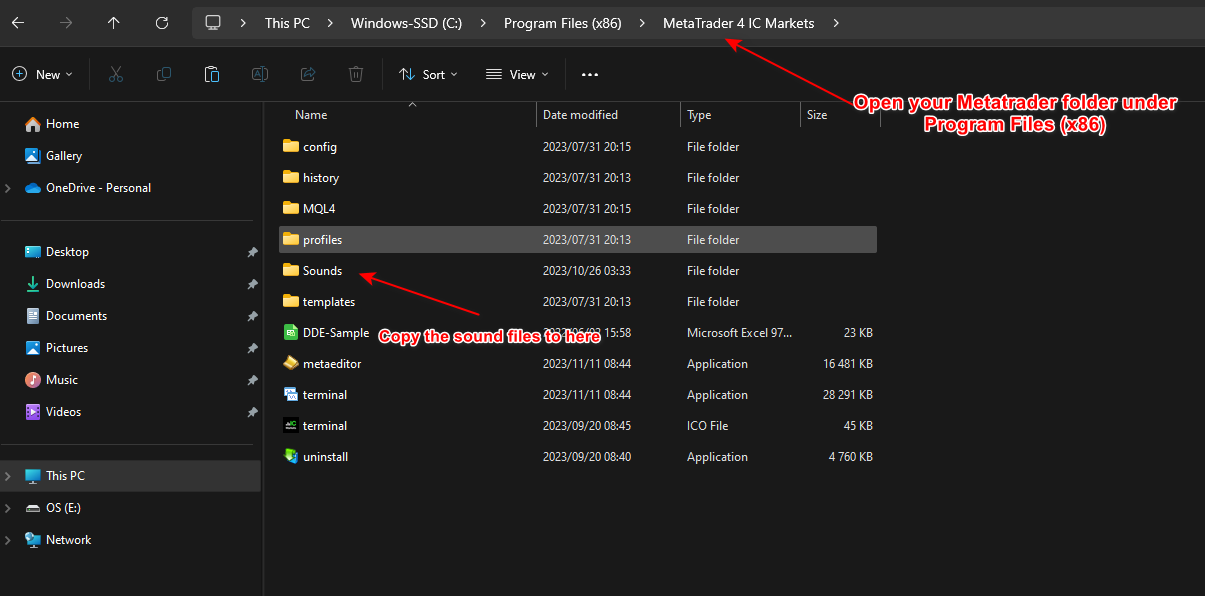The height and width of the screenshot is (596, 1205).
Task: Open the Sounds folder
Action: (322, 271)
